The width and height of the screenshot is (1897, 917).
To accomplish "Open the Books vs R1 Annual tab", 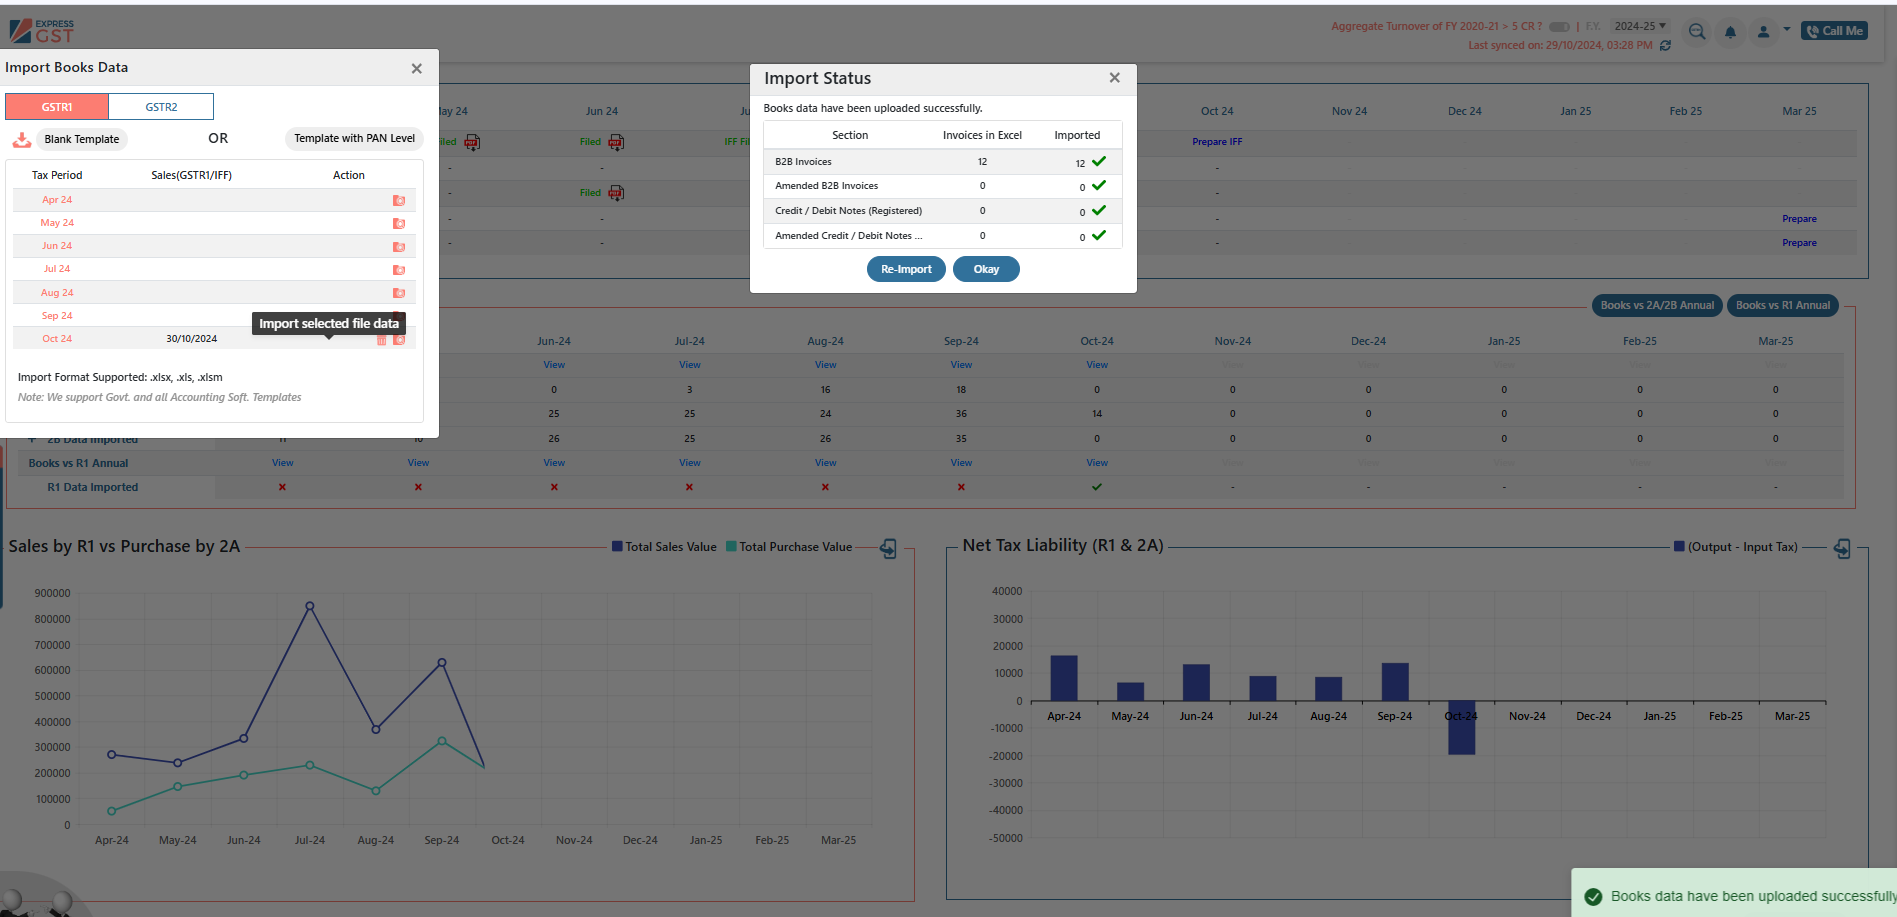I will [x=1783, y=305].
